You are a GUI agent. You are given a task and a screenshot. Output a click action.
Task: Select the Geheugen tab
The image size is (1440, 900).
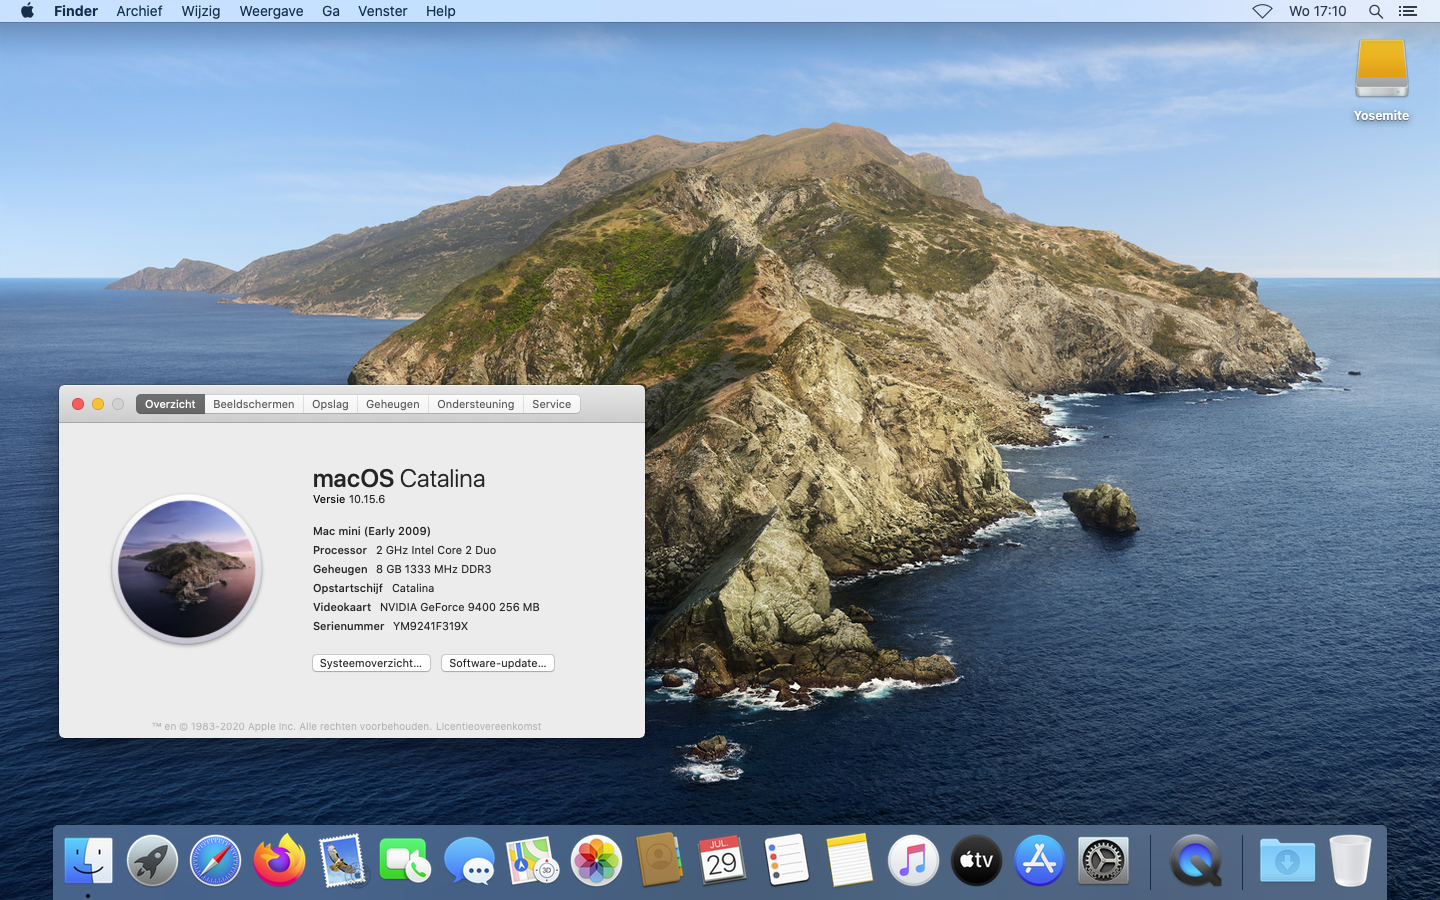pos(392,404)
